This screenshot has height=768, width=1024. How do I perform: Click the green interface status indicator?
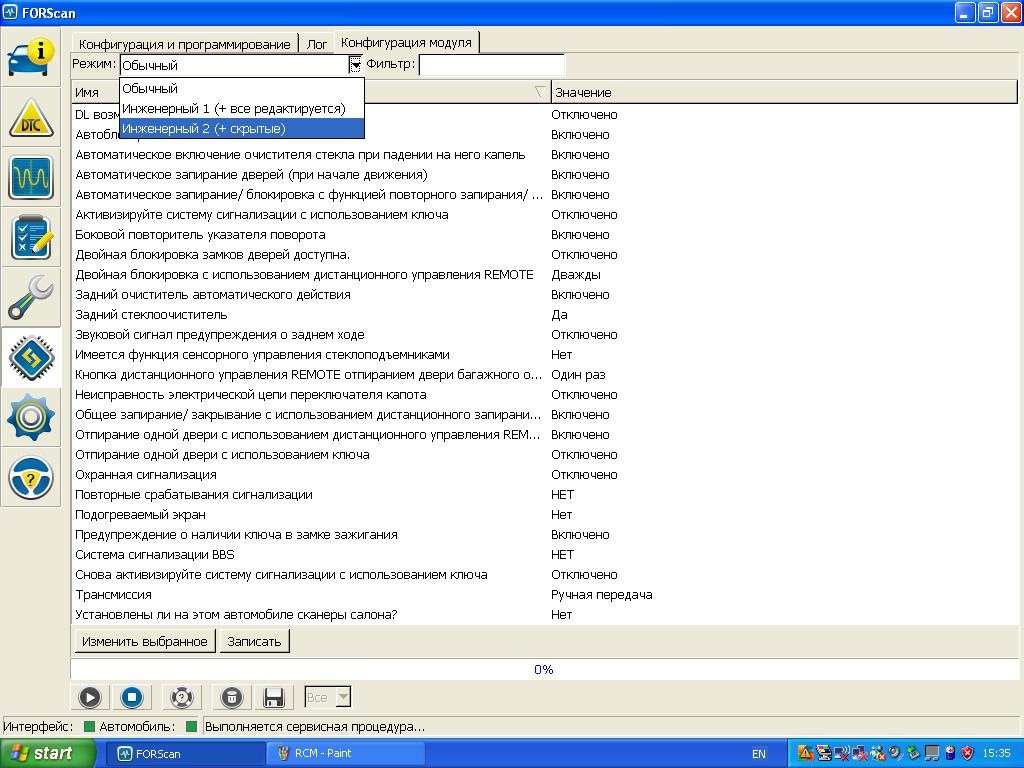pos(89,726)
